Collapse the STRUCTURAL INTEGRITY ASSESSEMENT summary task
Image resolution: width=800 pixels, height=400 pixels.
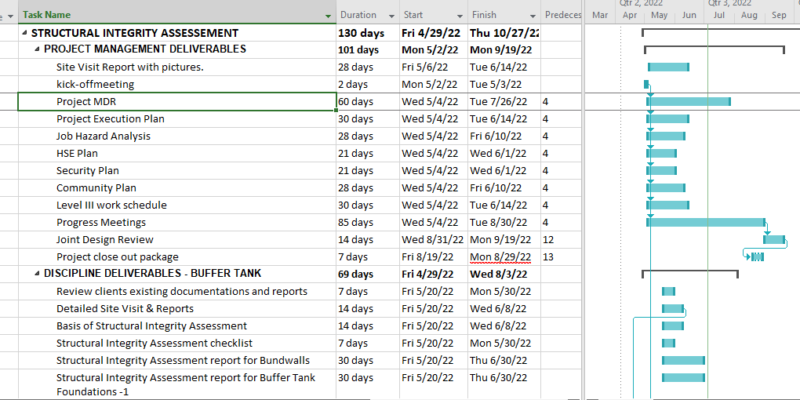click(x=23, y=33)
